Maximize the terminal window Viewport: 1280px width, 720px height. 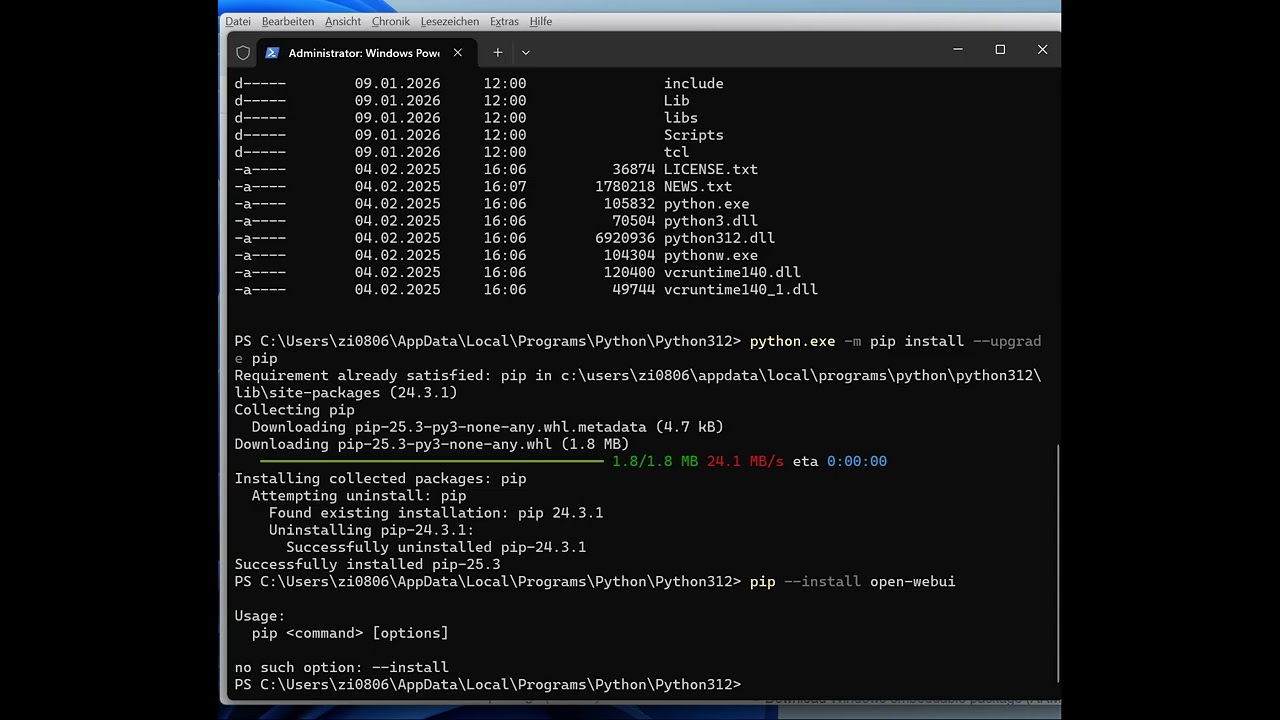pyautogui.click(x=1000, y=49)
